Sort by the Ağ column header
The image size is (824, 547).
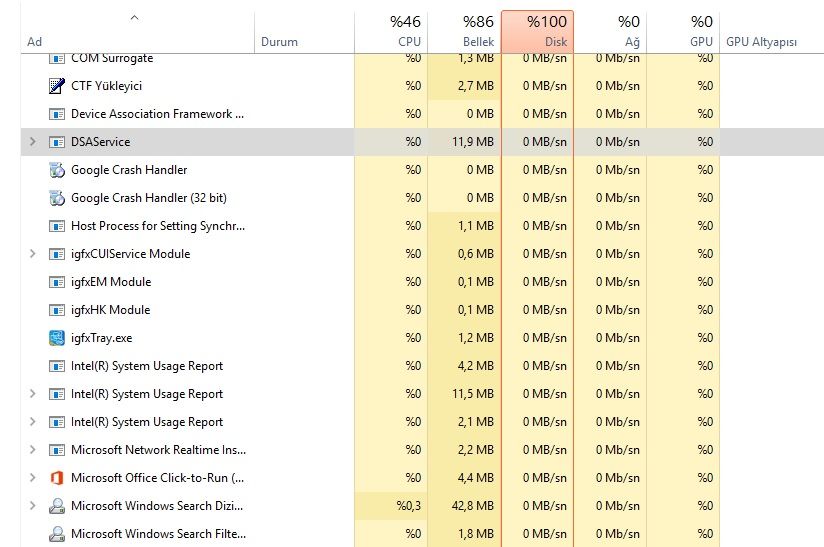point(610,31)
